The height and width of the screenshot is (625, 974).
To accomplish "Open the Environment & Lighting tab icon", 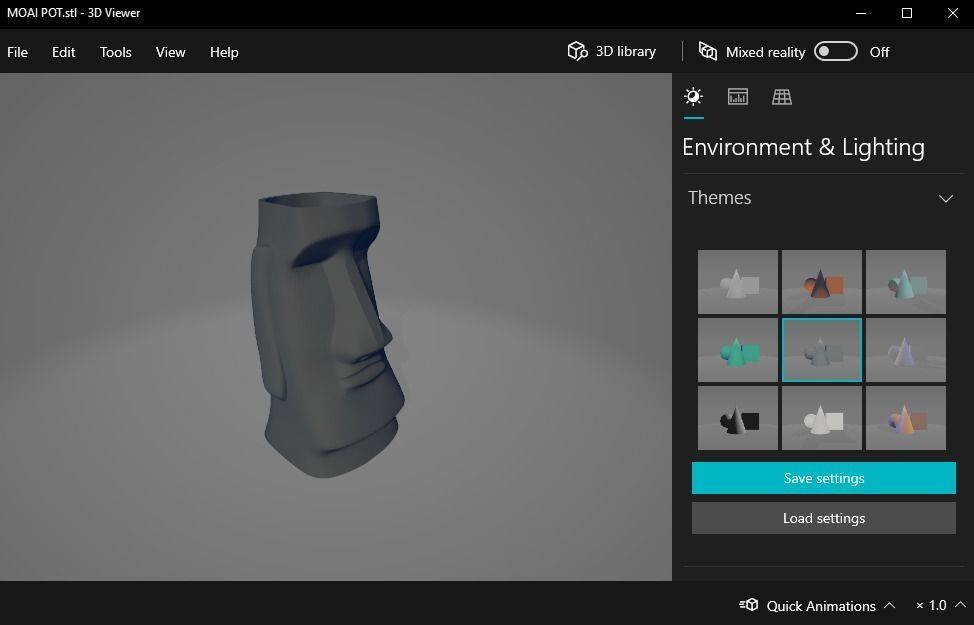I will point(693,97).
